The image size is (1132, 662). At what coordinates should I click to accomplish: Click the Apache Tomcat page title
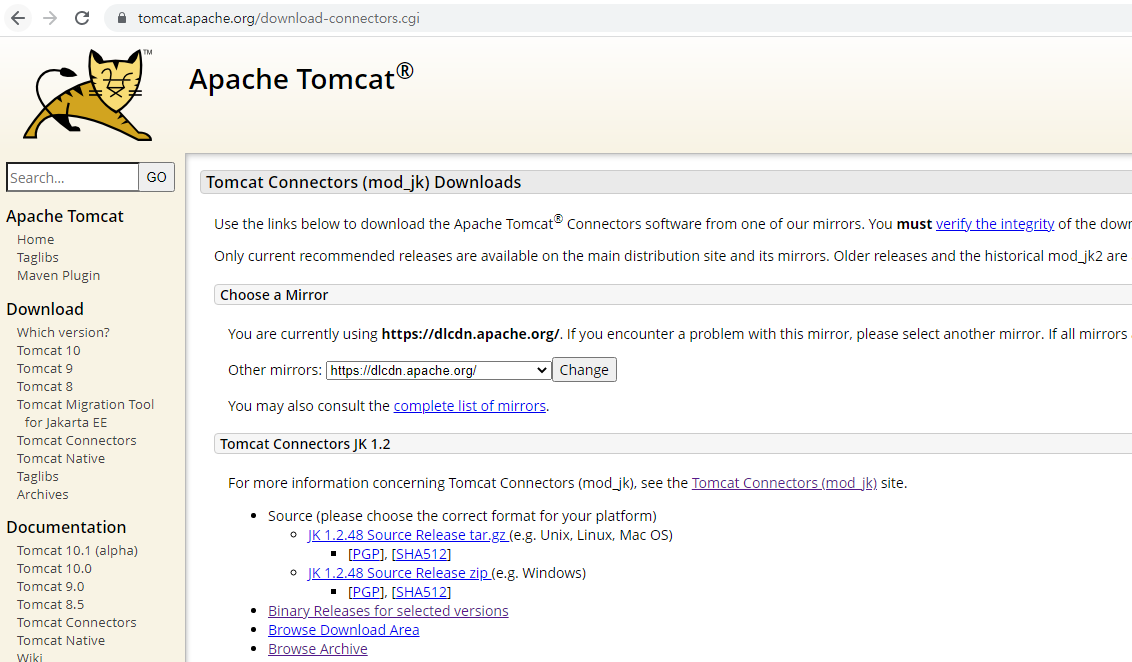coord(301,78)
